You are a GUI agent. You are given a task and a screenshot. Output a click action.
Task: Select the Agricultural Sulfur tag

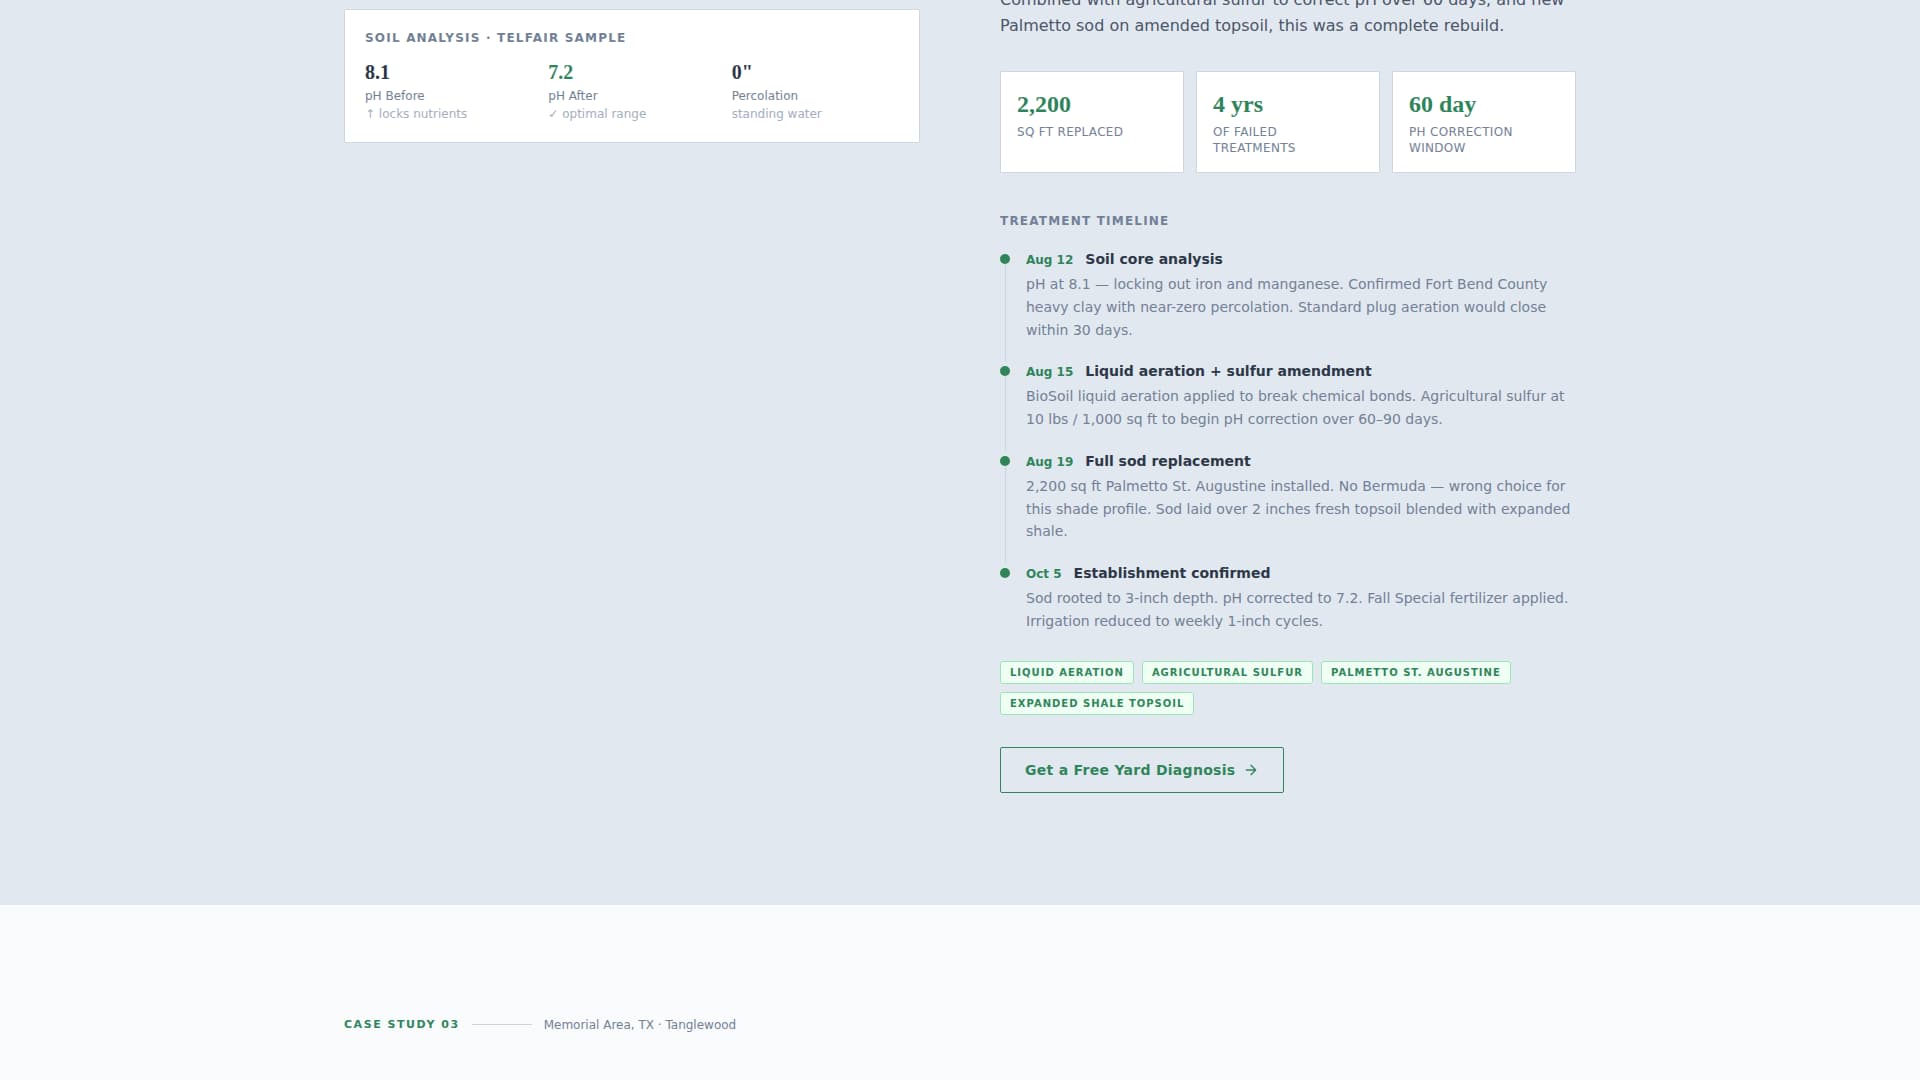pos(1227,672)
